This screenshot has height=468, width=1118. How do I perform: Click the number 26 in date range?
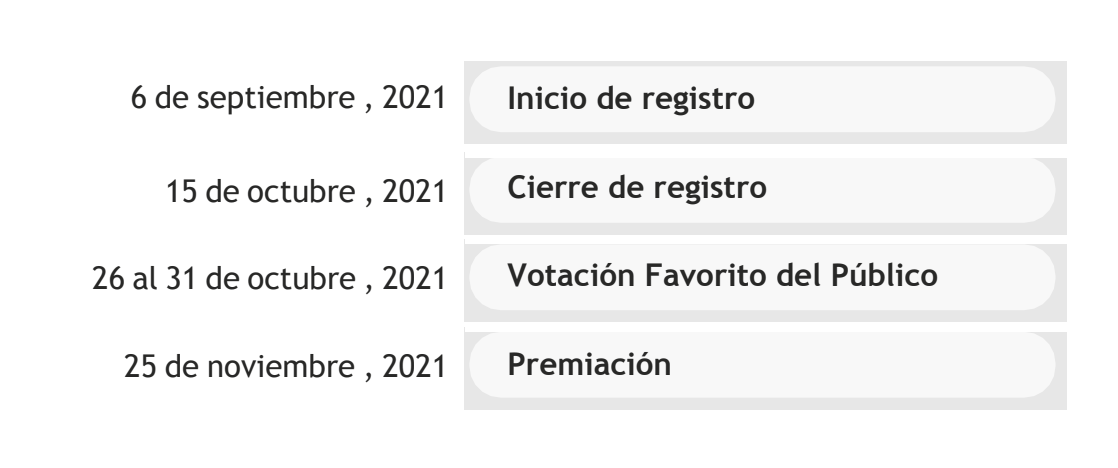[108, 278]
